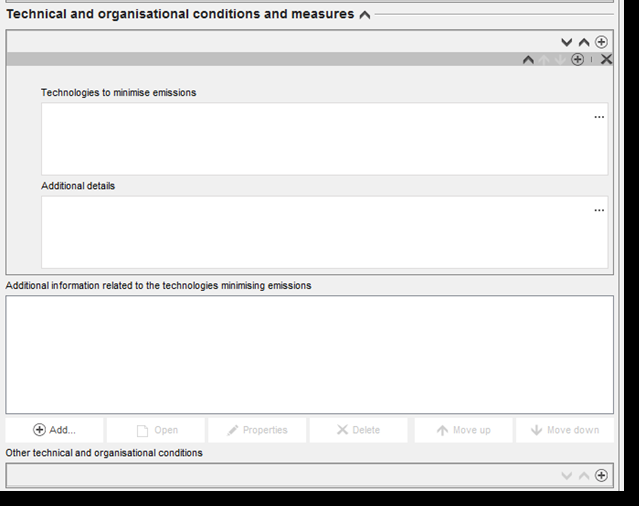Open ellipsis for Additional details field
The image size is (639, 506).
tap(599, 211)
